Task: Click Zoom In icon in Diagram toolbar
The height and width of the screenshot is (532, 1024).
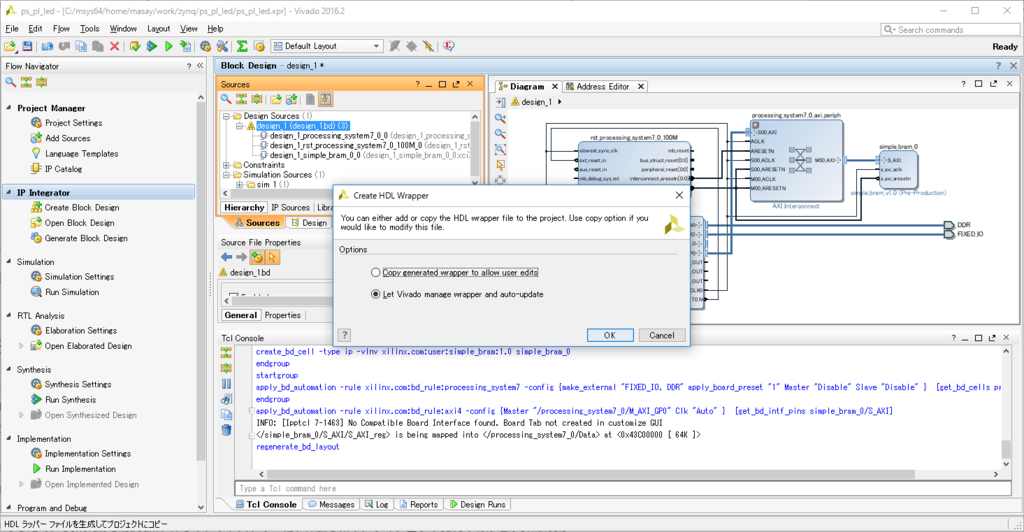Action: click(500, 118)
